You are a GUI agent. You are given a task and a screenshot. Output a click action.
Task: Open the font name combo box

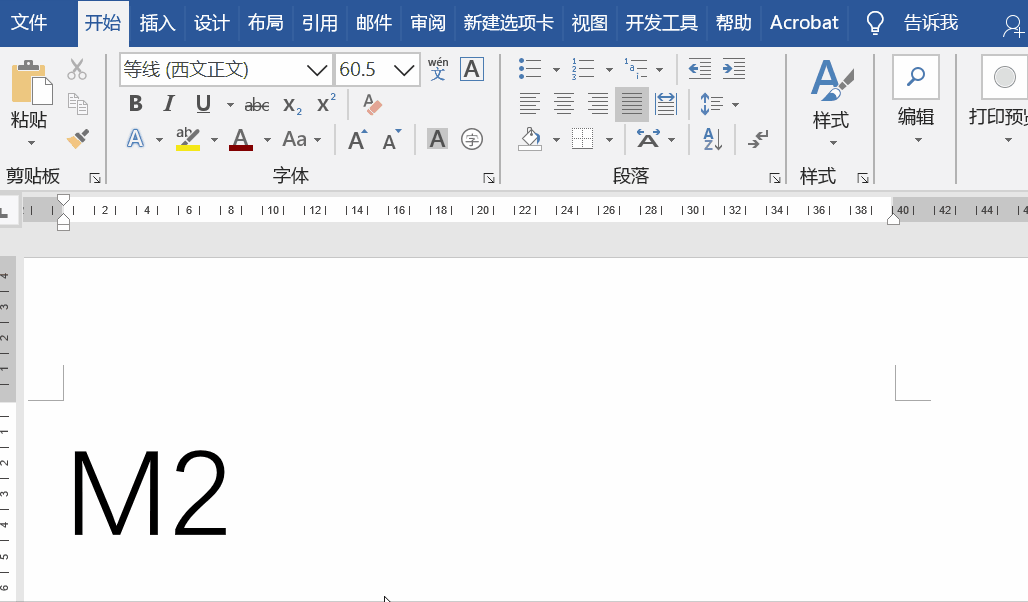(226, 70)
